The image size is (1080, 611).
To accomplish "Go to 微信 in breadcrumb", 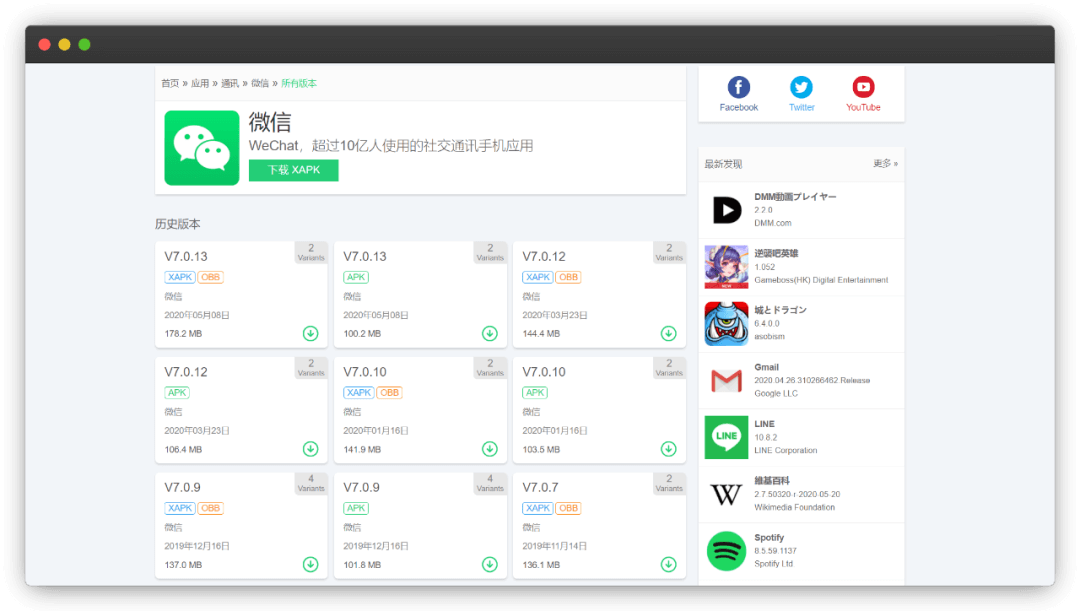I will tap(260, 83).
